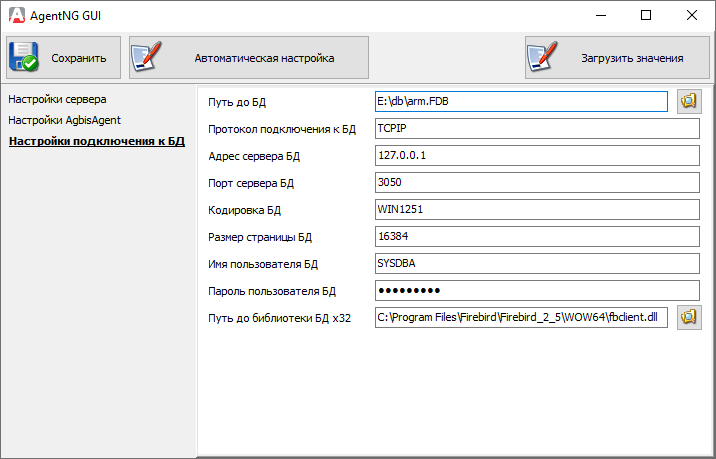Screen dimensions: 716x459
Task: Click the Загрузить значения pencil icon
Action: coord(543,58)
